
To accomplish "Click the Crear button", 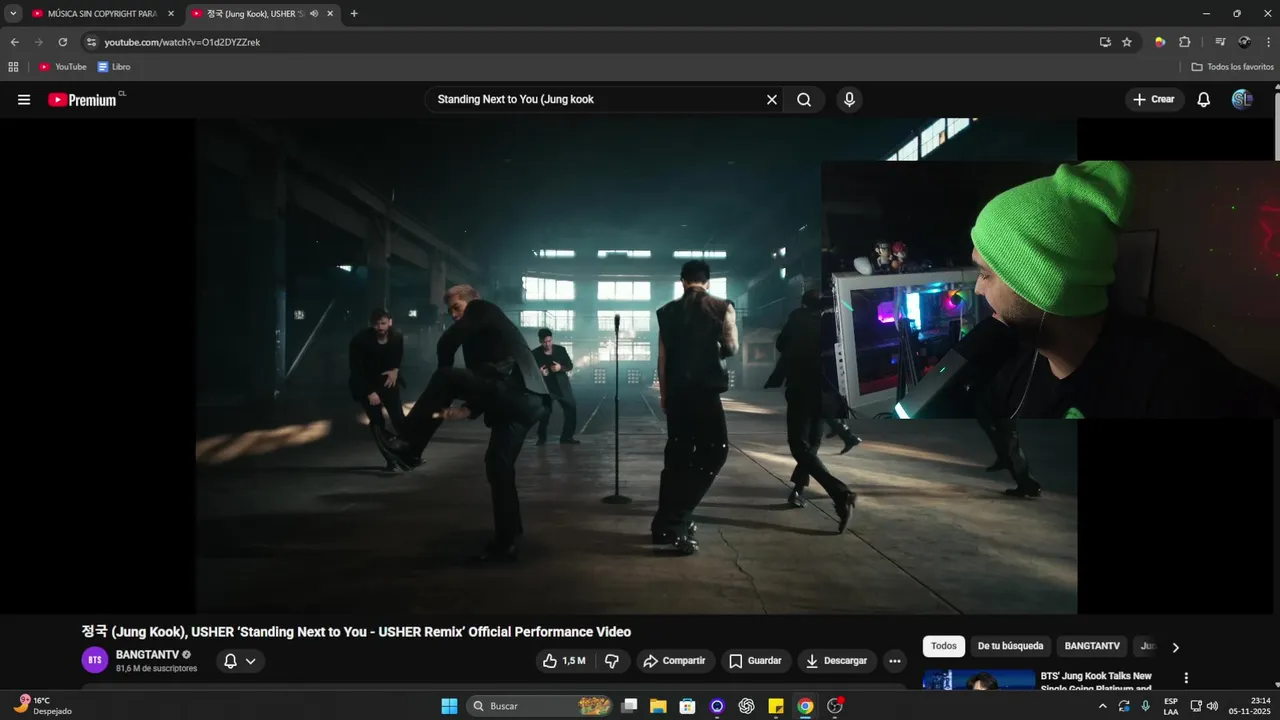I will click(x=1154, y=100).
